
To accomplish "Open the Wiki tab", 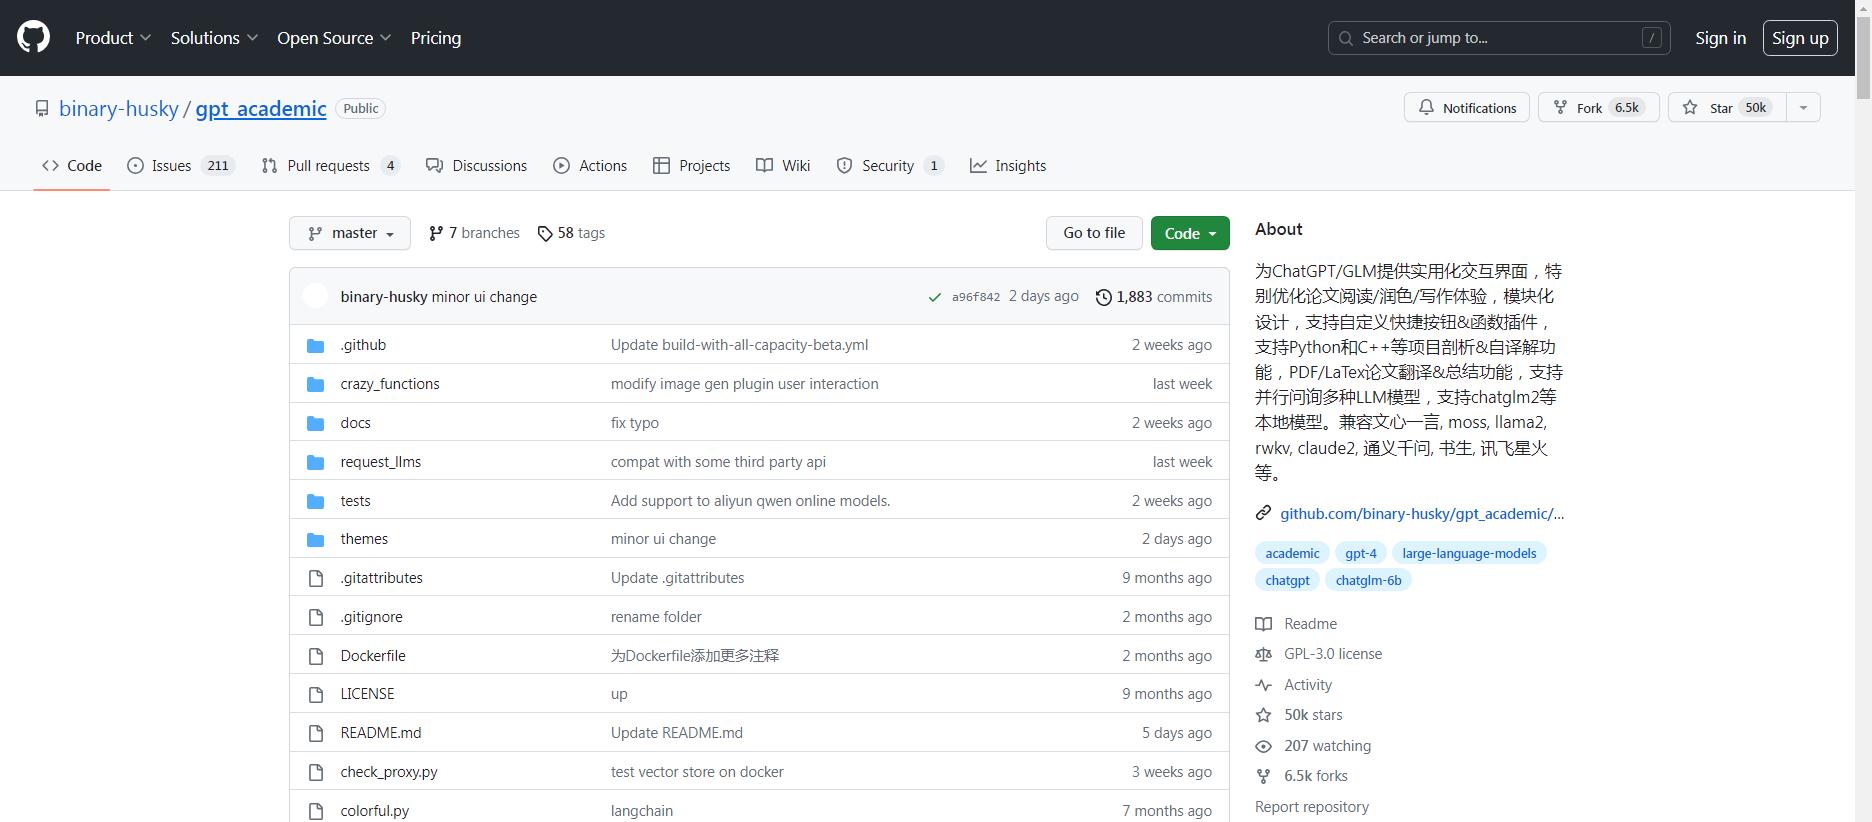I will click(783, 166).
